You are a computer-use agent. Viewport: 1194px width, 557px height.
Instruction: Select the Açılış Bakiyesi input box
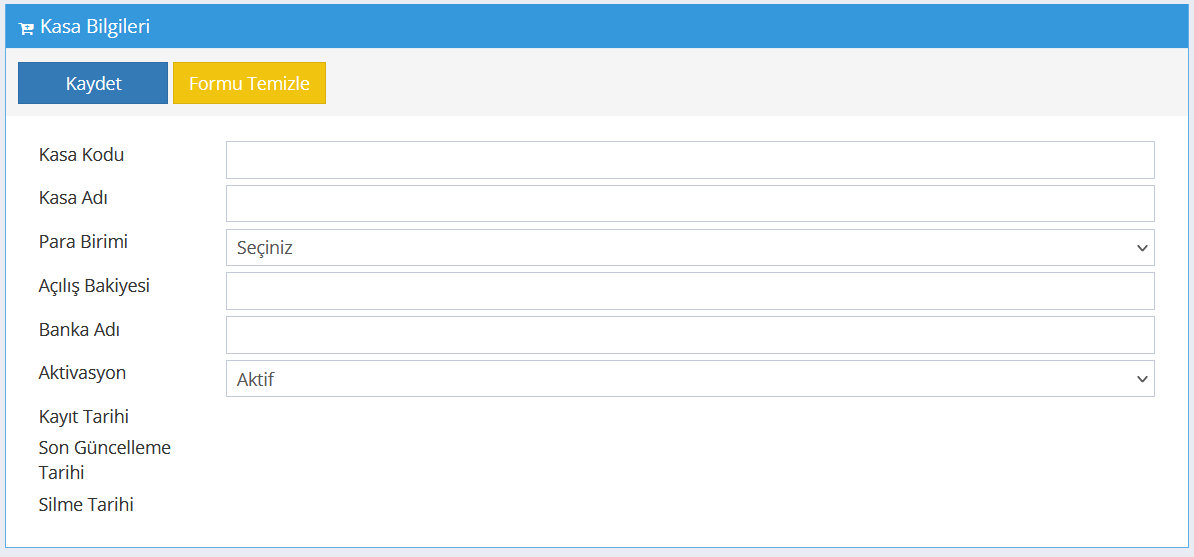tap(690, 291)
